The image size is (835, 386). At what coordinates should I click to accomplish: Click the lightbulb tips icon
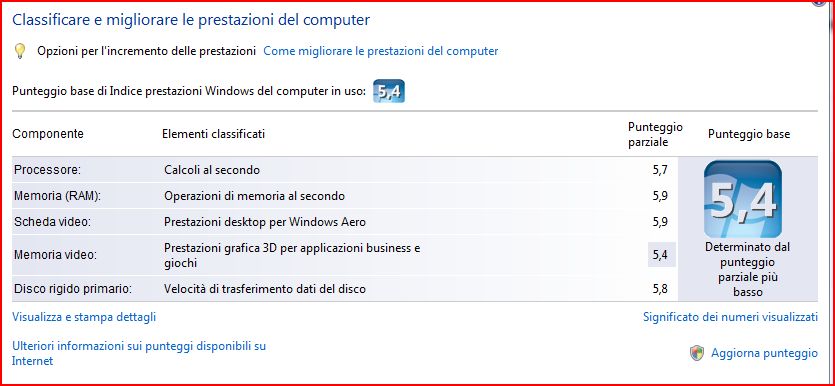(20, 51)
